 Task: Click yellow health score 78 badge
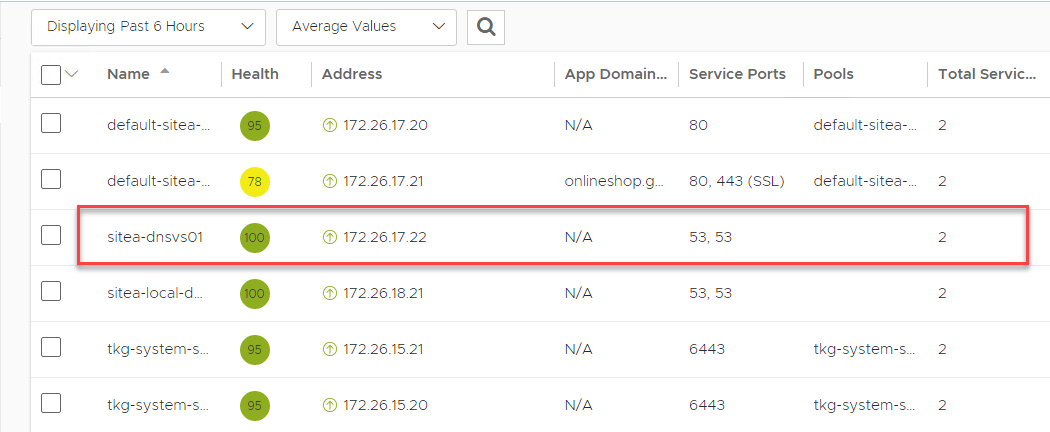pyautogui.click(x=255, y=182)
